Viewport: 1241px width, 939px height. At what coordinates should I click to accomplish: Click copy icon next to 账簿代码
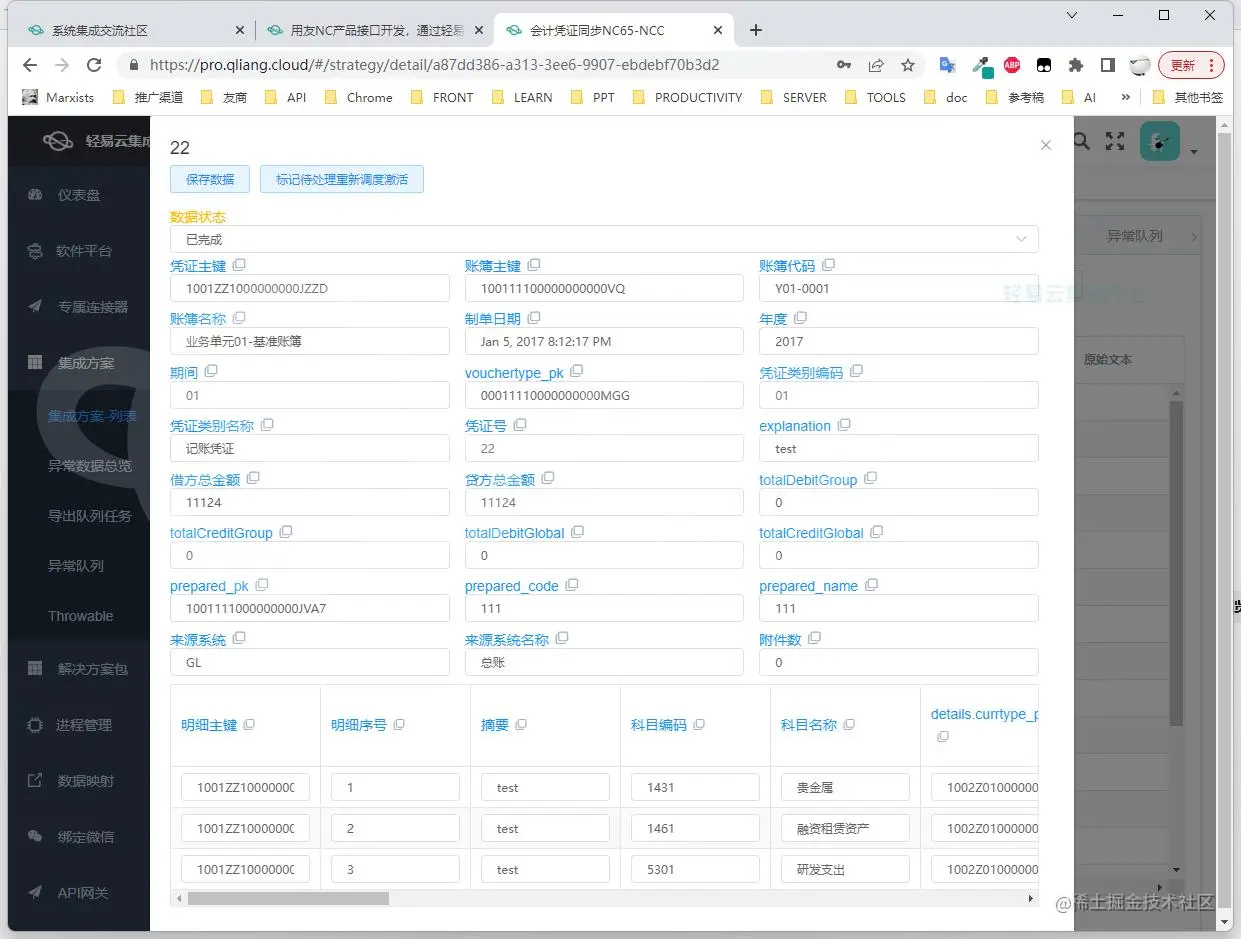point(828,265)
